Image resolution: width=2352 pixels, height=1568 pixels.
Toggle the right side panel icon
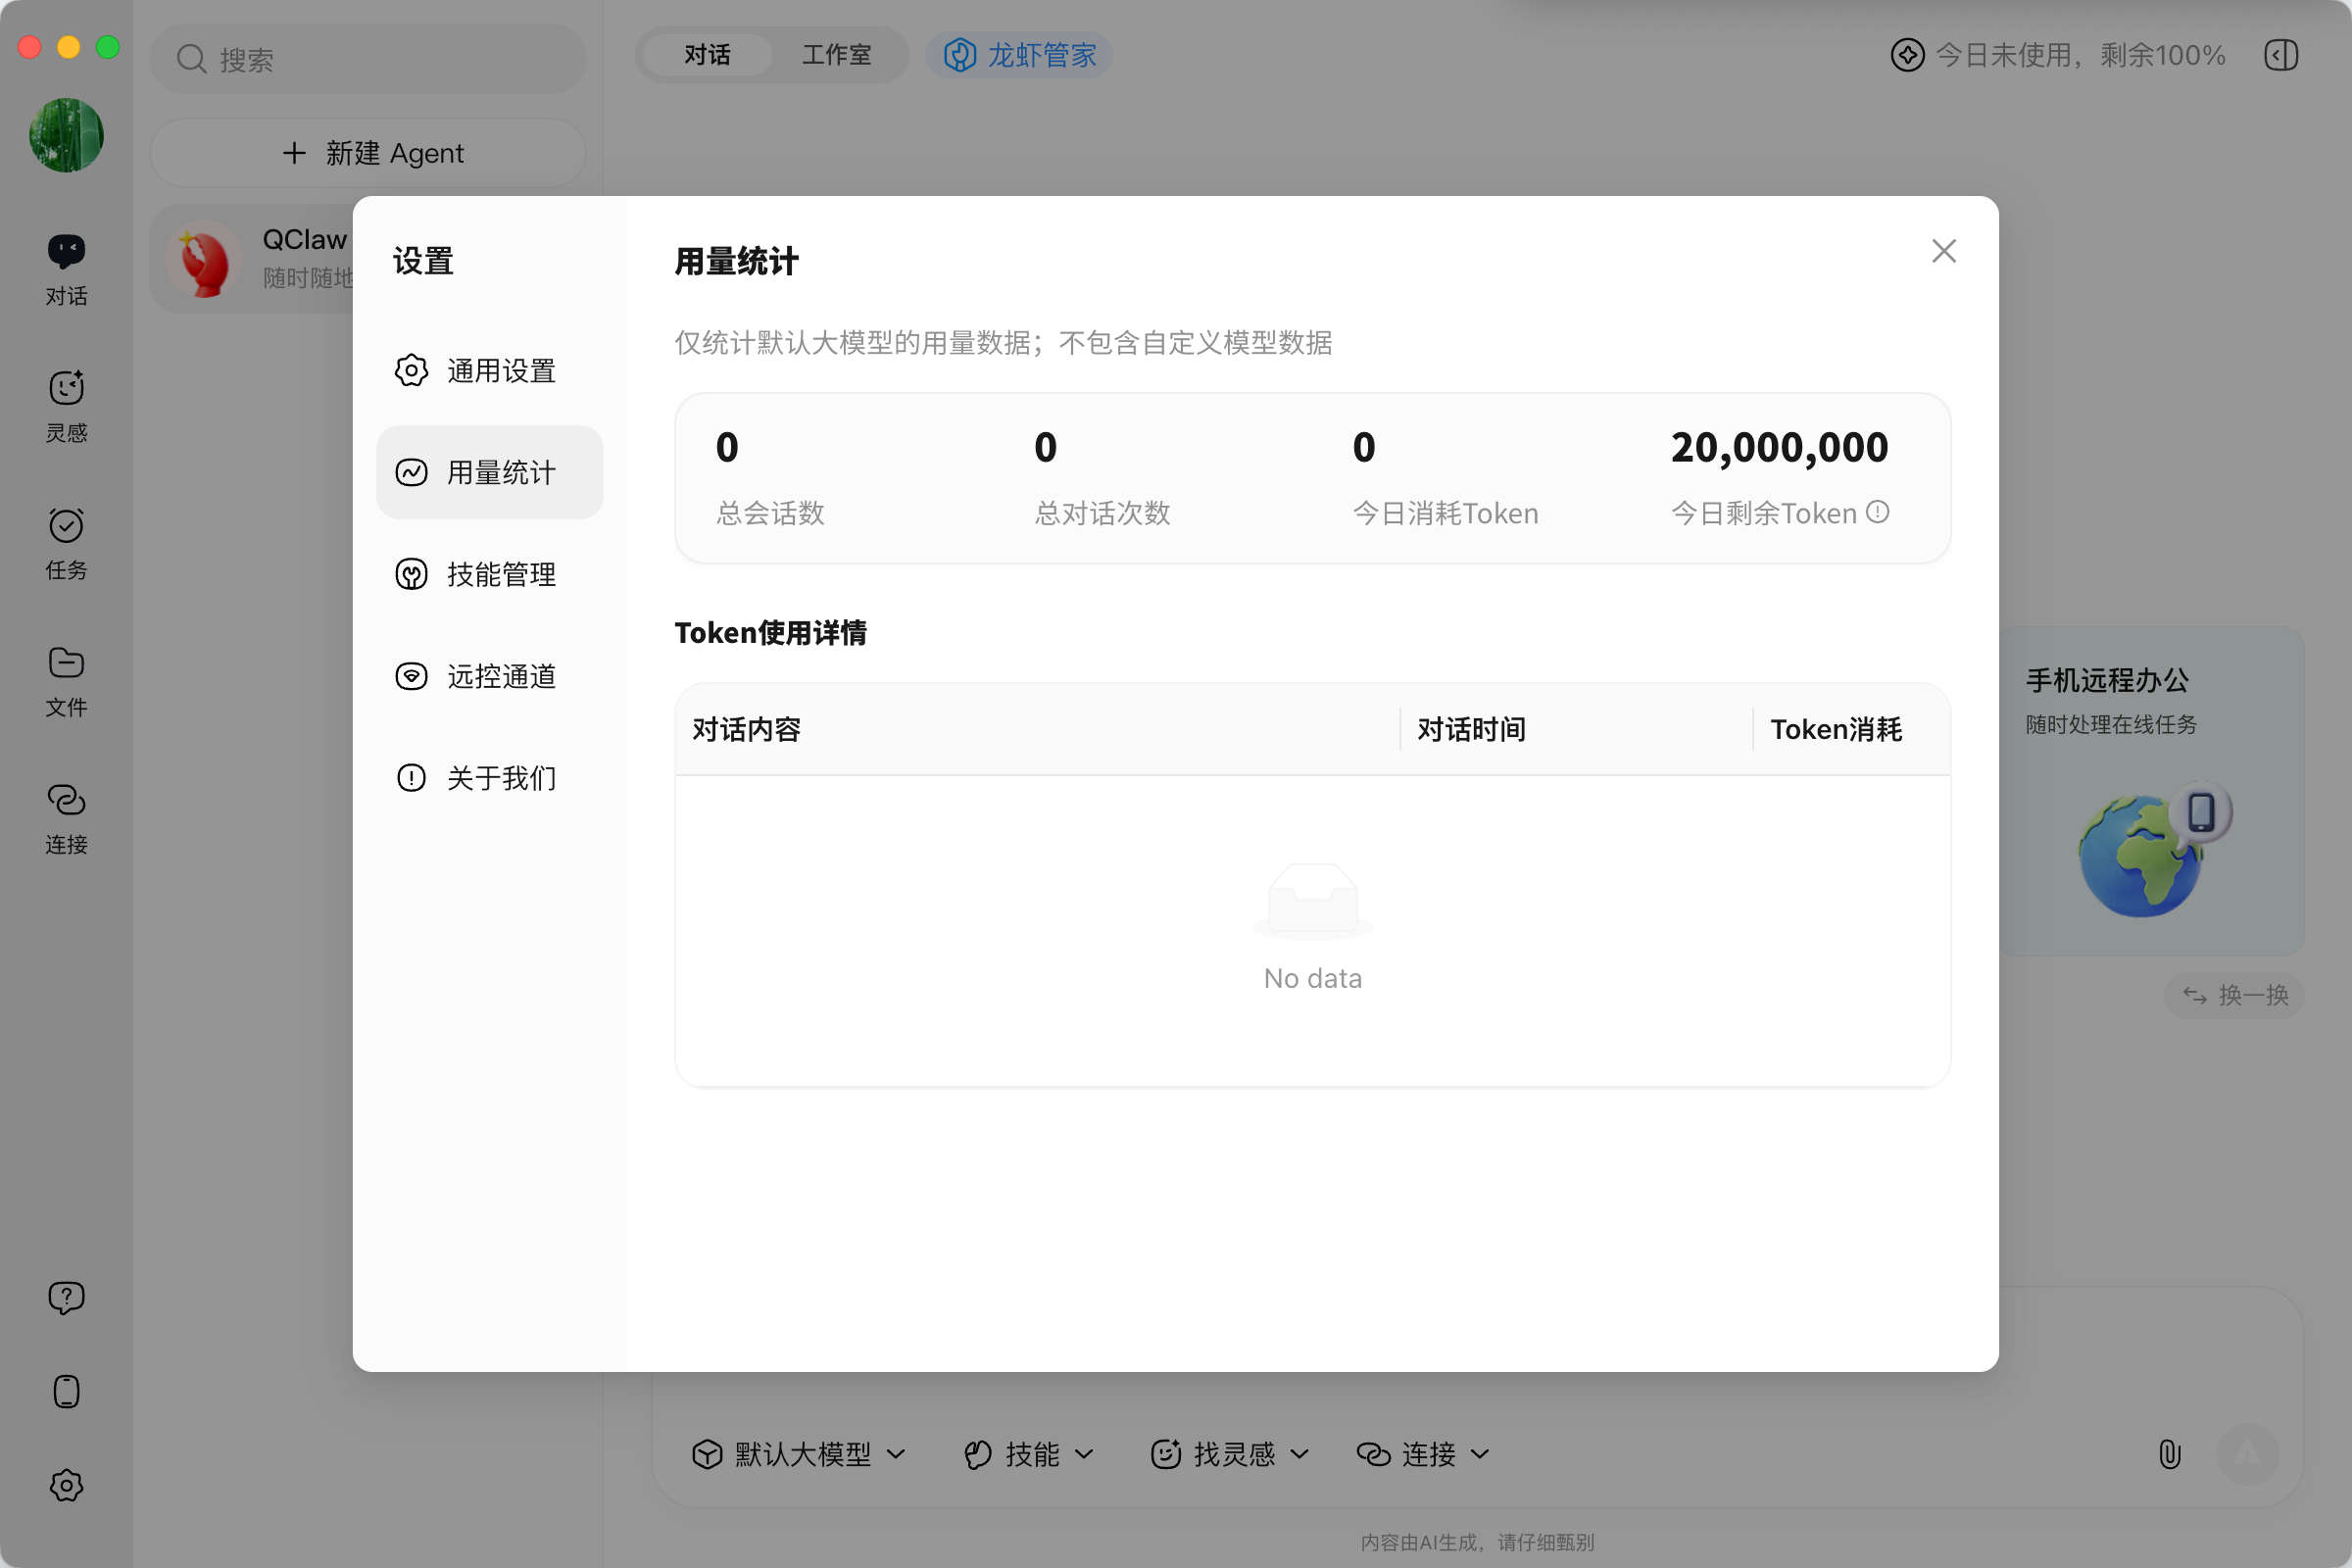2281,55
